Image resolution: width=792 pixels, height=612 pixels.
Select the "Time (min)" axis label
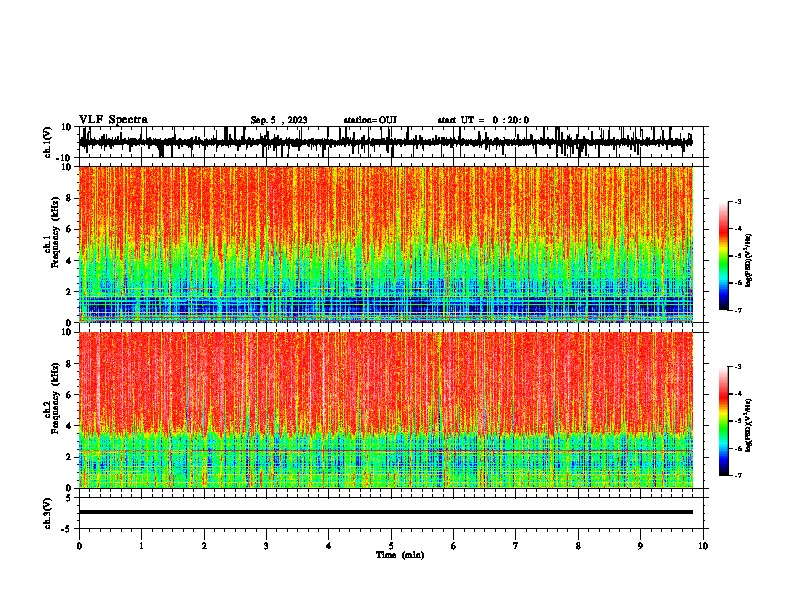400,555
